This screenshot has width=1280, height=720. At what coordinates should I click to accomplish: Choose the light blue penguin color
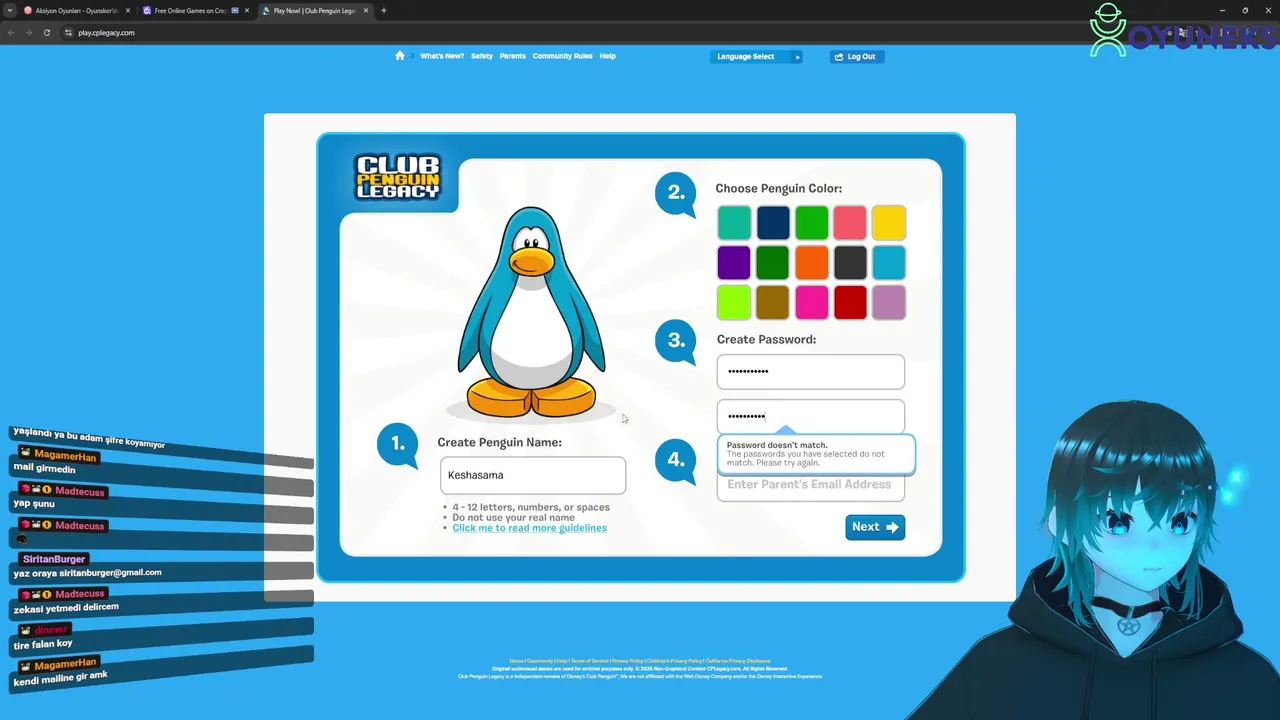pos(889,263)
